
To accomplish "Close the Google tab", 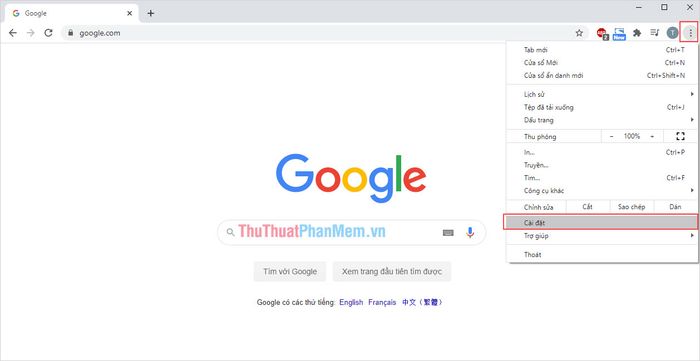I will [129, 13].
